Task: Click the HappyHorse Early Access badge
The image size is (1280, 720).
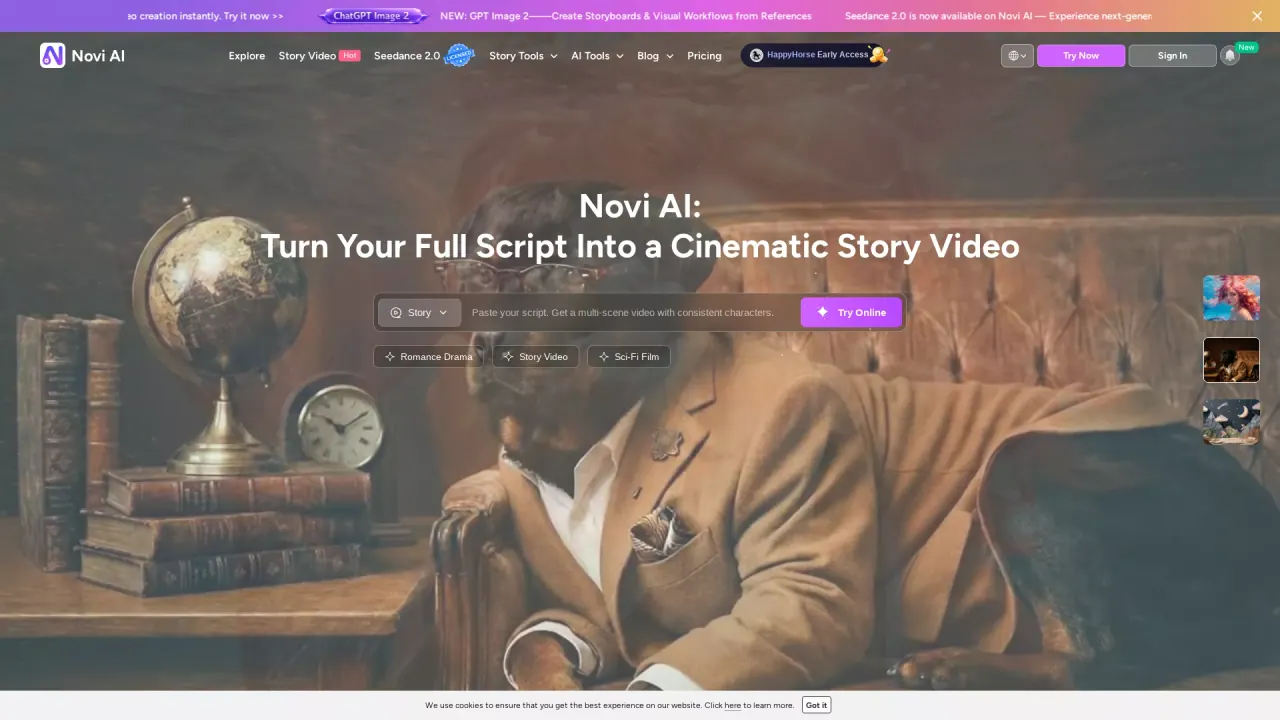Action: (x=814, y=55)
